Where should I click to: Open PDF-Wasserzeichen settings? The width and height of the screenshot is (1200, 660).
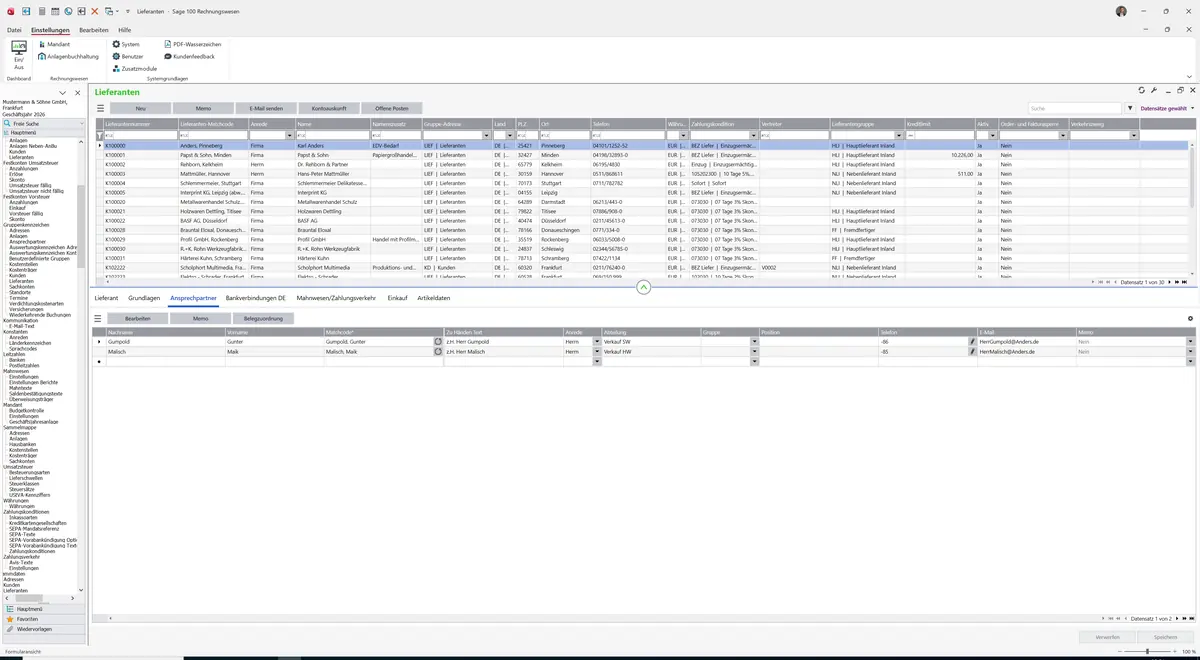click(x=193, y=44)
